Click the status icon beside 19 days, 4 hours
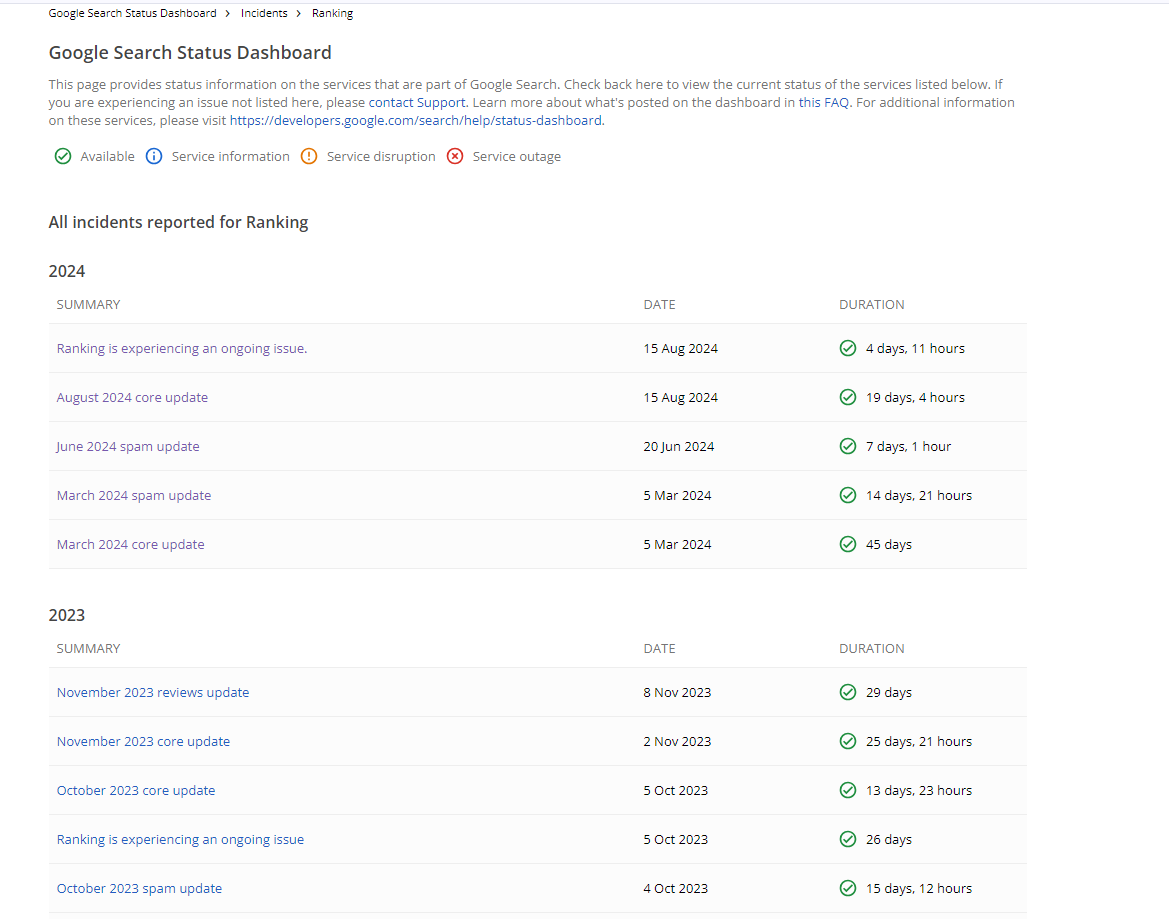 coord(848,397)
